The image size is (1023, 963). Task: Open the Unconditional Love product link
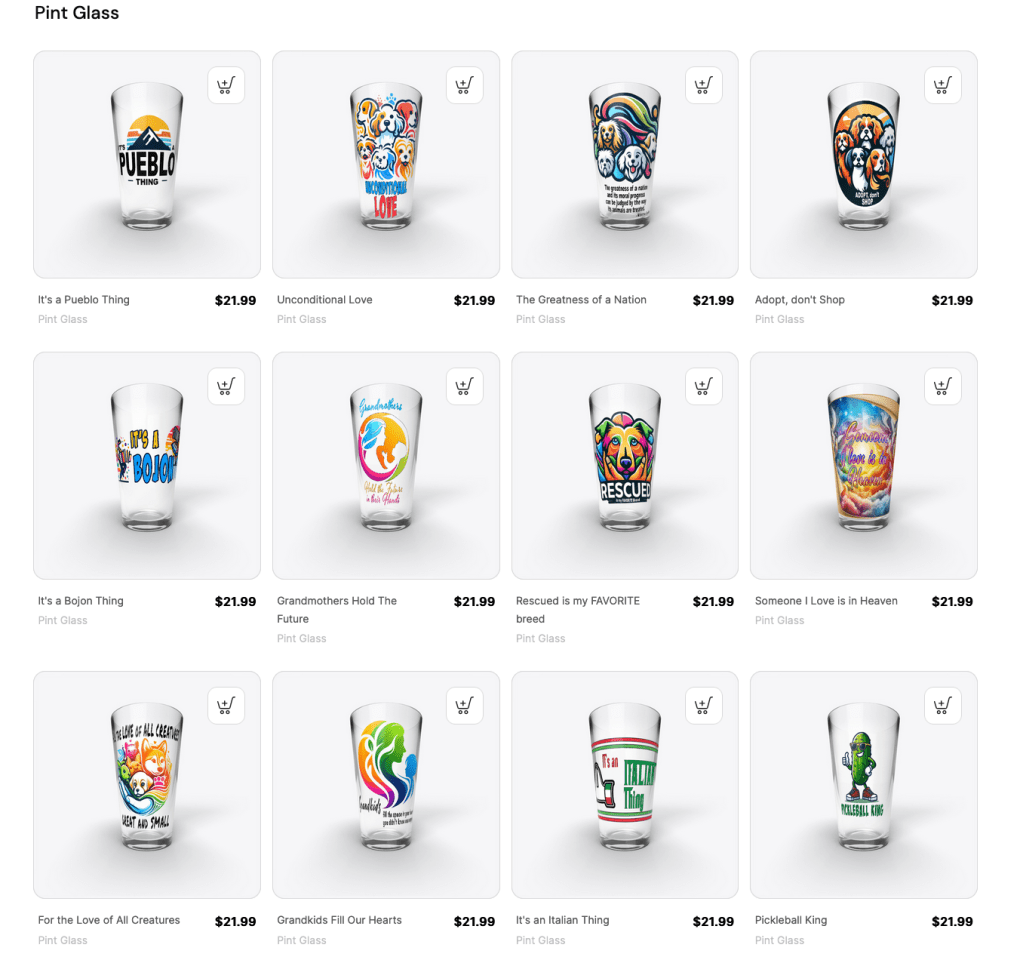tap(324, 299)
